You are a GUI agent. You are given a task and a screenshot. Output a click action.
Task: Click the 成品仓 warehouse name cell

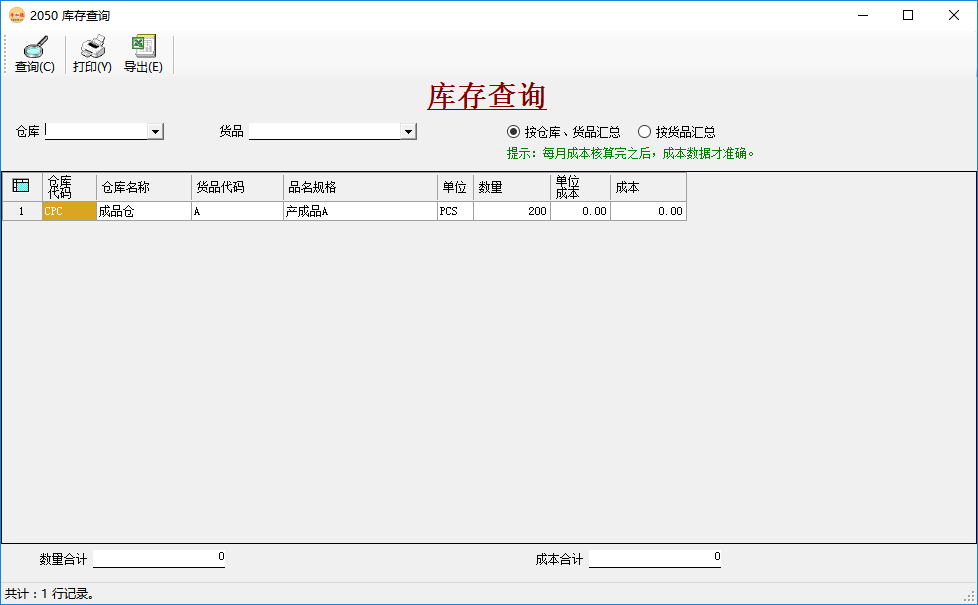click(x=143, y=211)
